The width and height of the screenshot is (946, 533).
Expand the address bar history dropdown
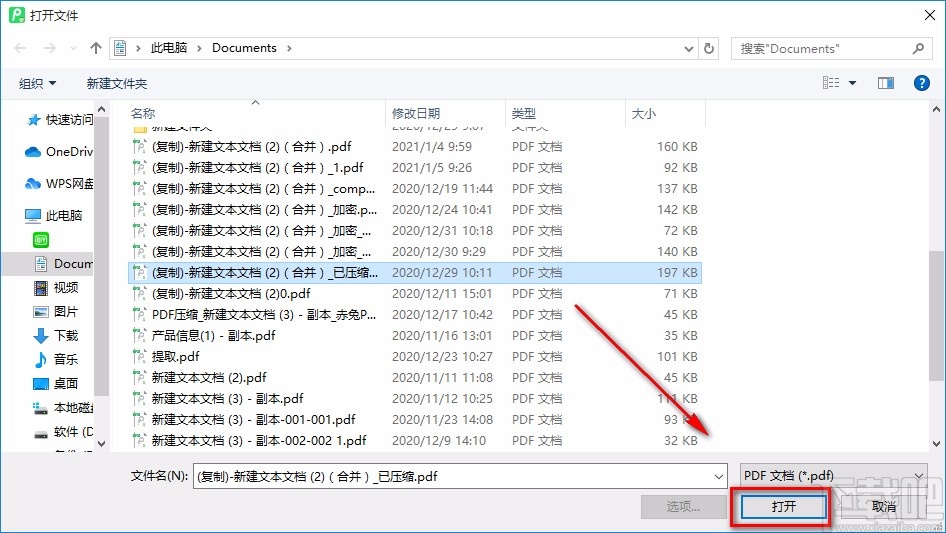(x=688, y=48)
